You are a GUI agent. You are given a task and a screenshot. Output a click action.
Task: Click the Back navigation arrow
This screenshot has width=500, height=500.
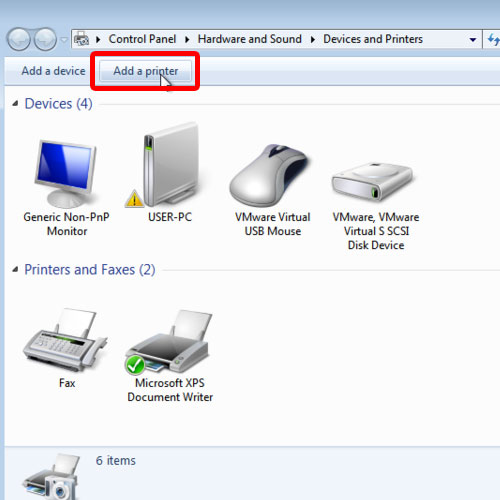pos(19,39)
